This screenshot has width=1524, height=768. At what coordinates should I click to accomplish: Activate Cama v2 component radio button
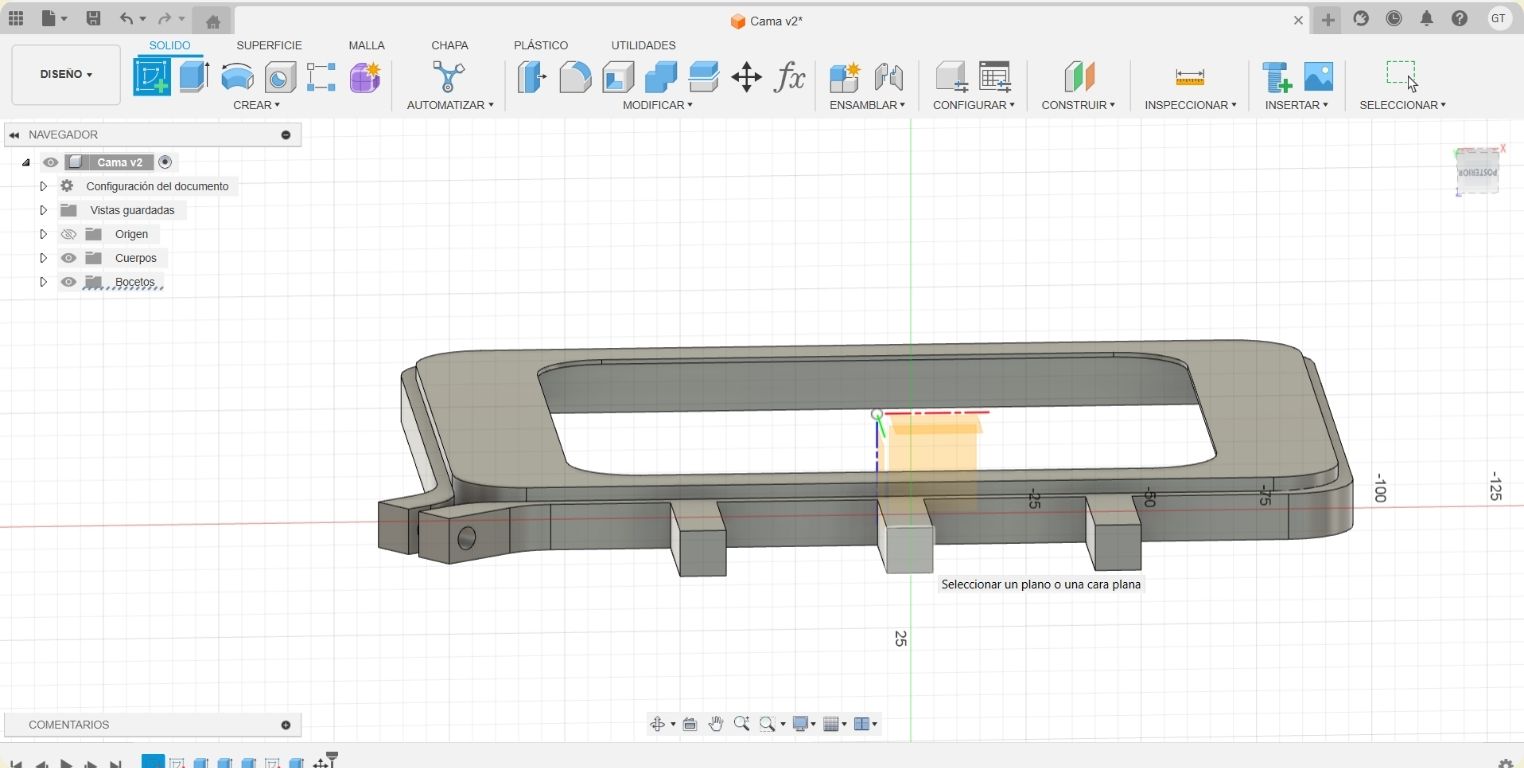pos(165,162)
